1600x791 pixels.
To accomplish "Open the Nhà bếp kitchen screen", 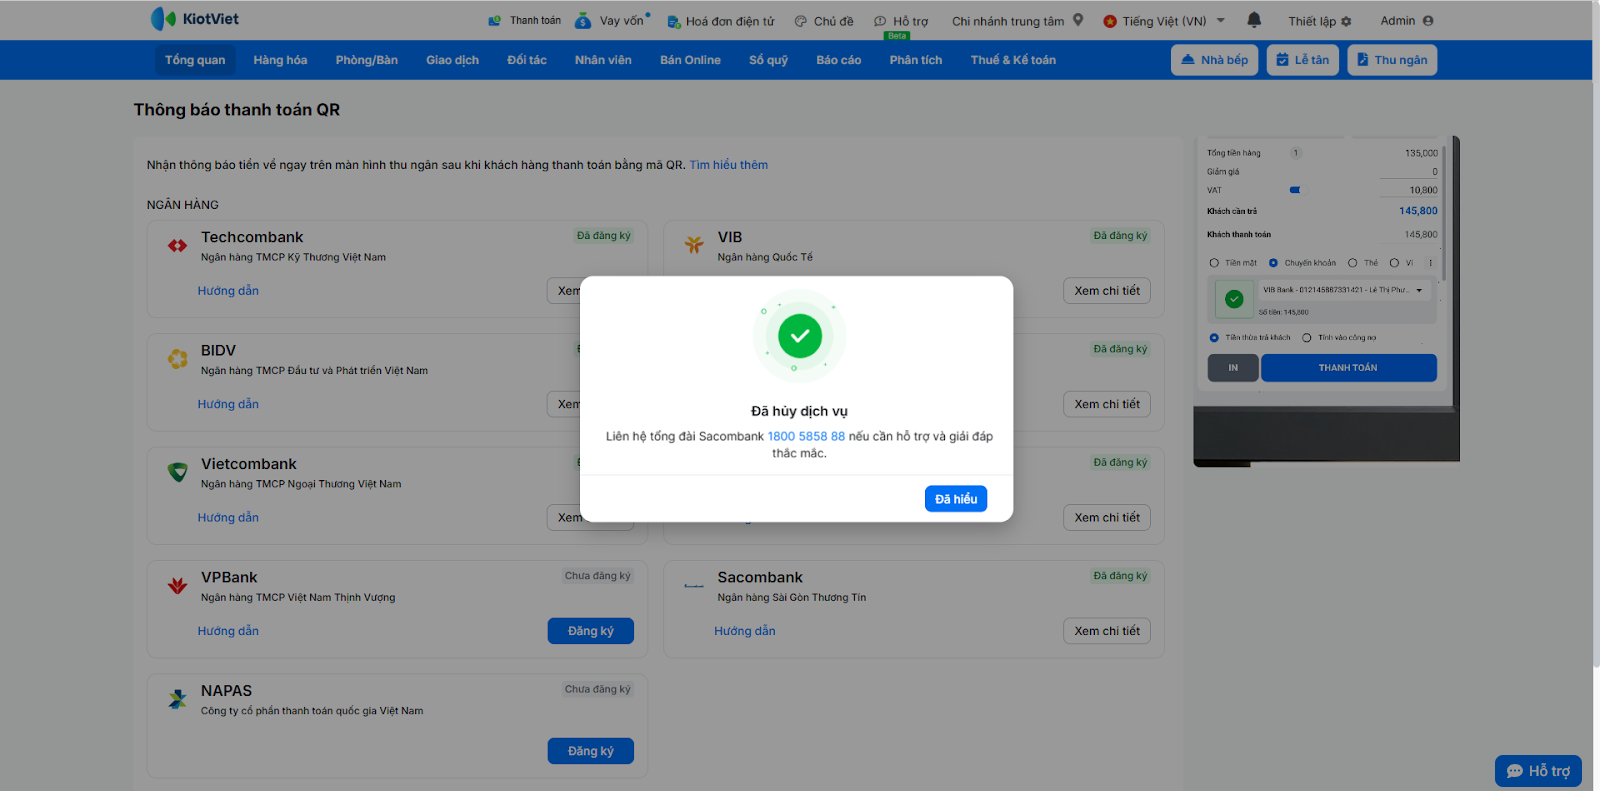I will pyautogui.click(x=1214, y=60).
